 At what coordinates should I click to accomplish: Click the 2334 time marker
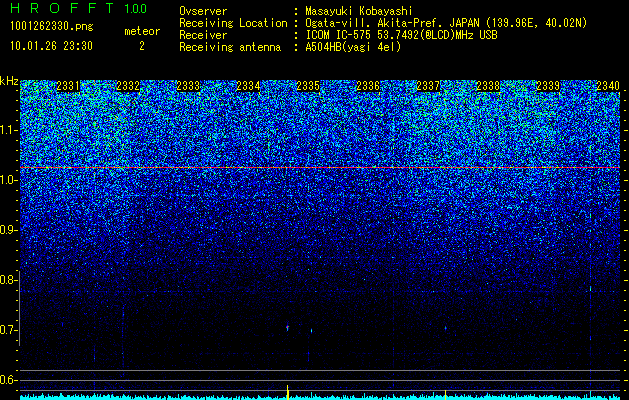(x=248, y=86)
